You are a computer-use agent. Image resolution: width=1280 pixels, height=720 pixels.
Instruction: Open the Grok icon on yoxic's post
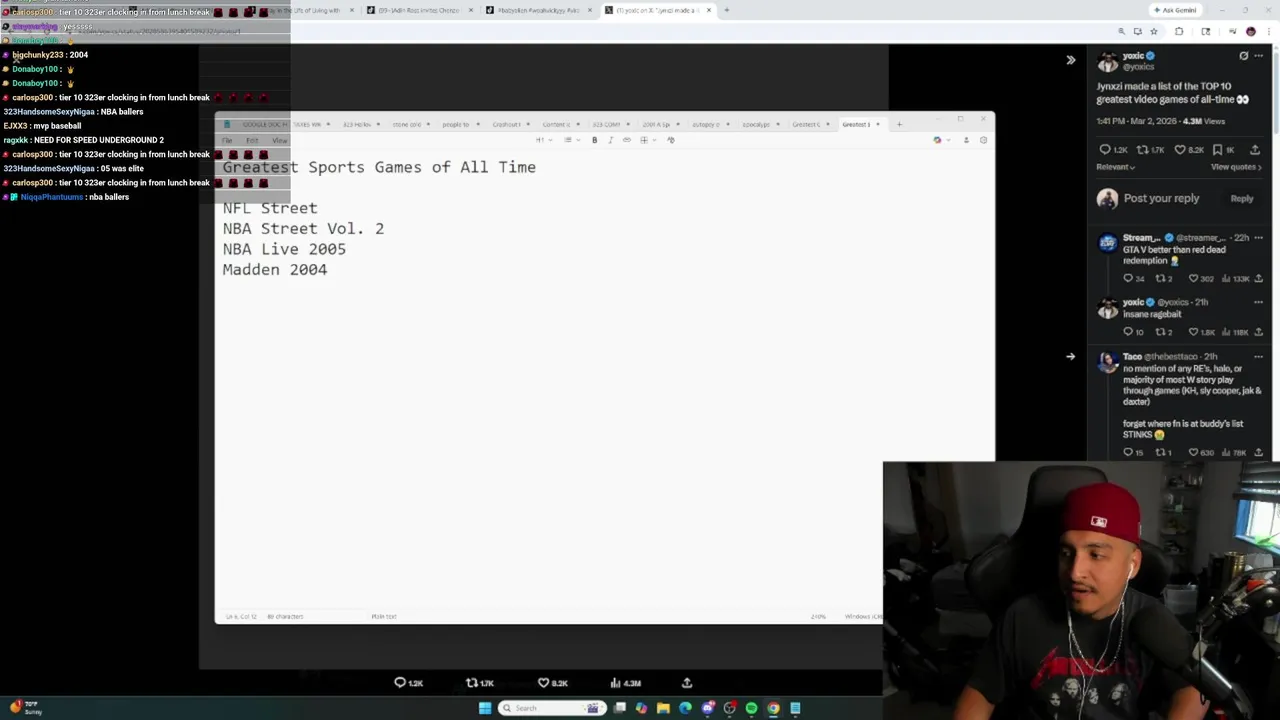[x=1244, y=56]
